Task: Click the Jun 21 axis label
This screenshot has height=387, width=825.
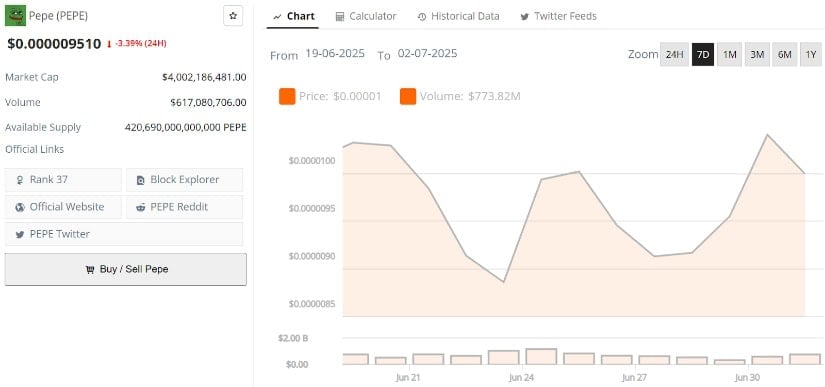Action: point(408,377)
